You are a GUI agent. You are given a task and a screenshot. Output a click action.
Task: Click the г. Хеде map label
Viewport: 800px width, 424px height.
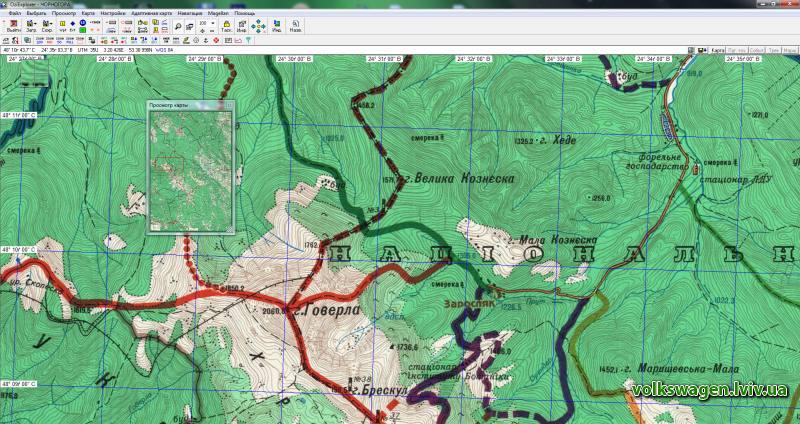click(x=559, y=140)
